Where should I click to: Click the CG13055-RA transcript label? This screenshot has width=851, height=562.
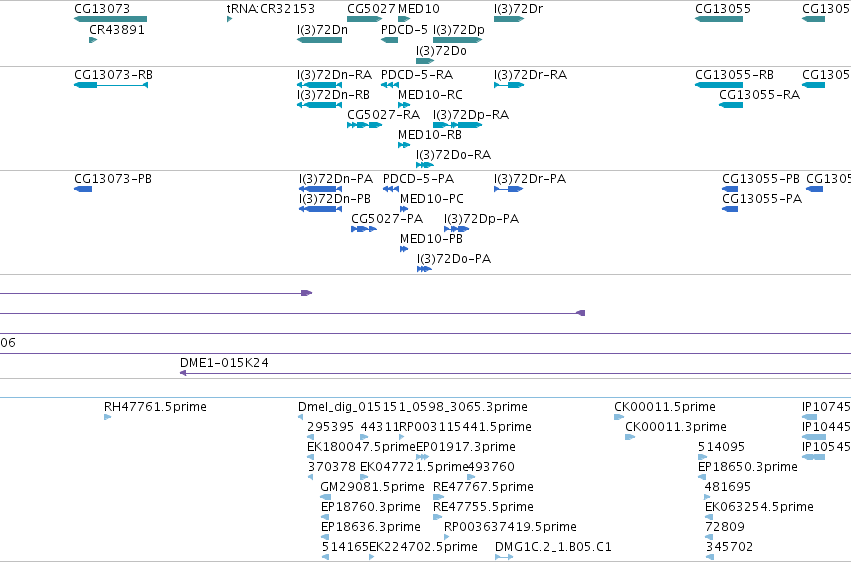759,94
